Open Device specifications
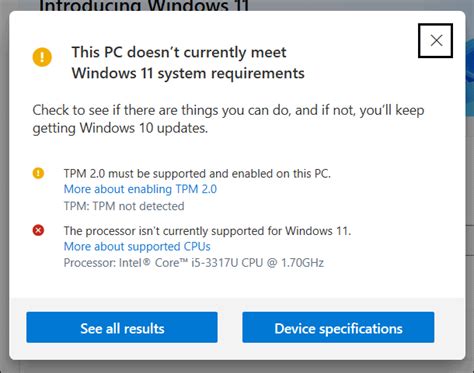Viewport: 474px width, 373px height. point(338,327)
